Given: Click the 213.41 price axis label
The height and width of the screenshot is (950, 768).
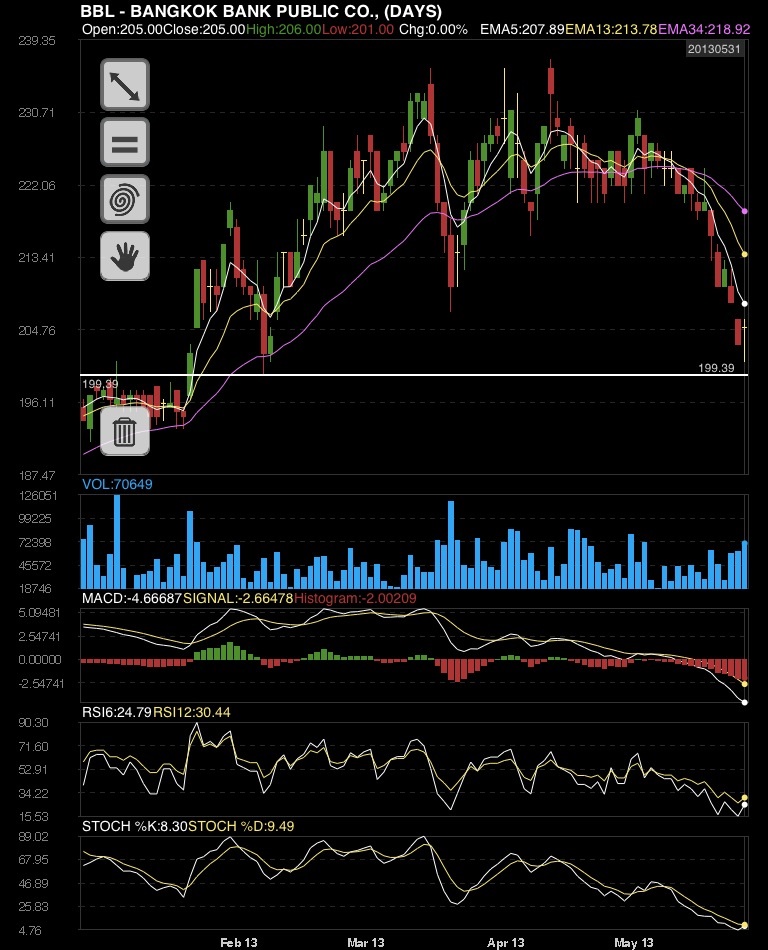Looking at the screenshot, I should click(x=36, y=257).
